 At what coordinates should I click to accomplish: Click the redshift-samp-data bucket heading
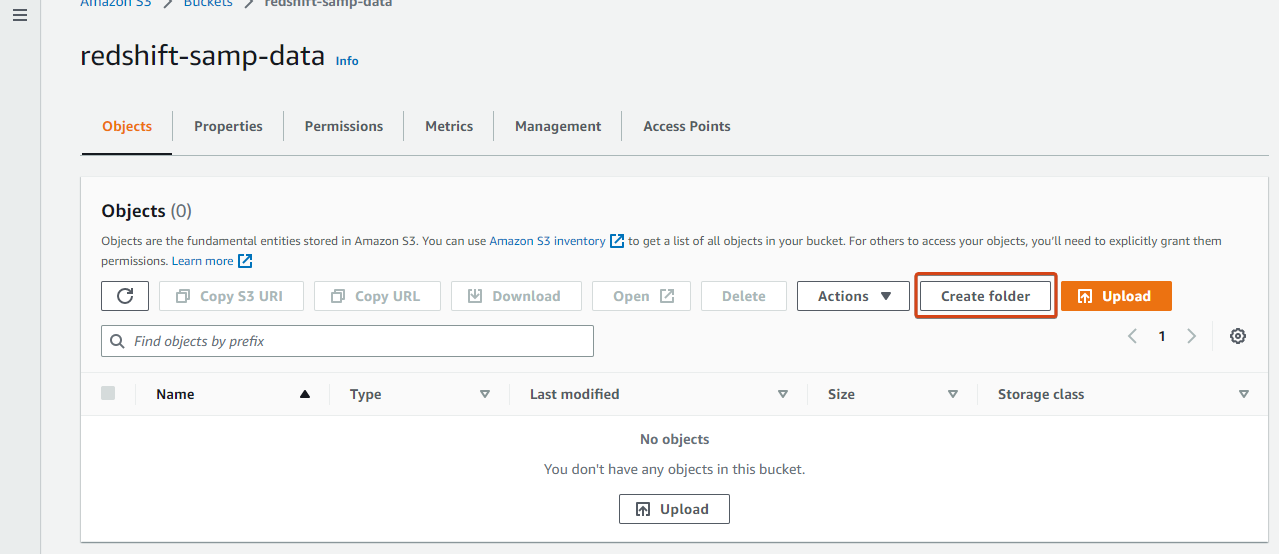[x=203, y=56]
